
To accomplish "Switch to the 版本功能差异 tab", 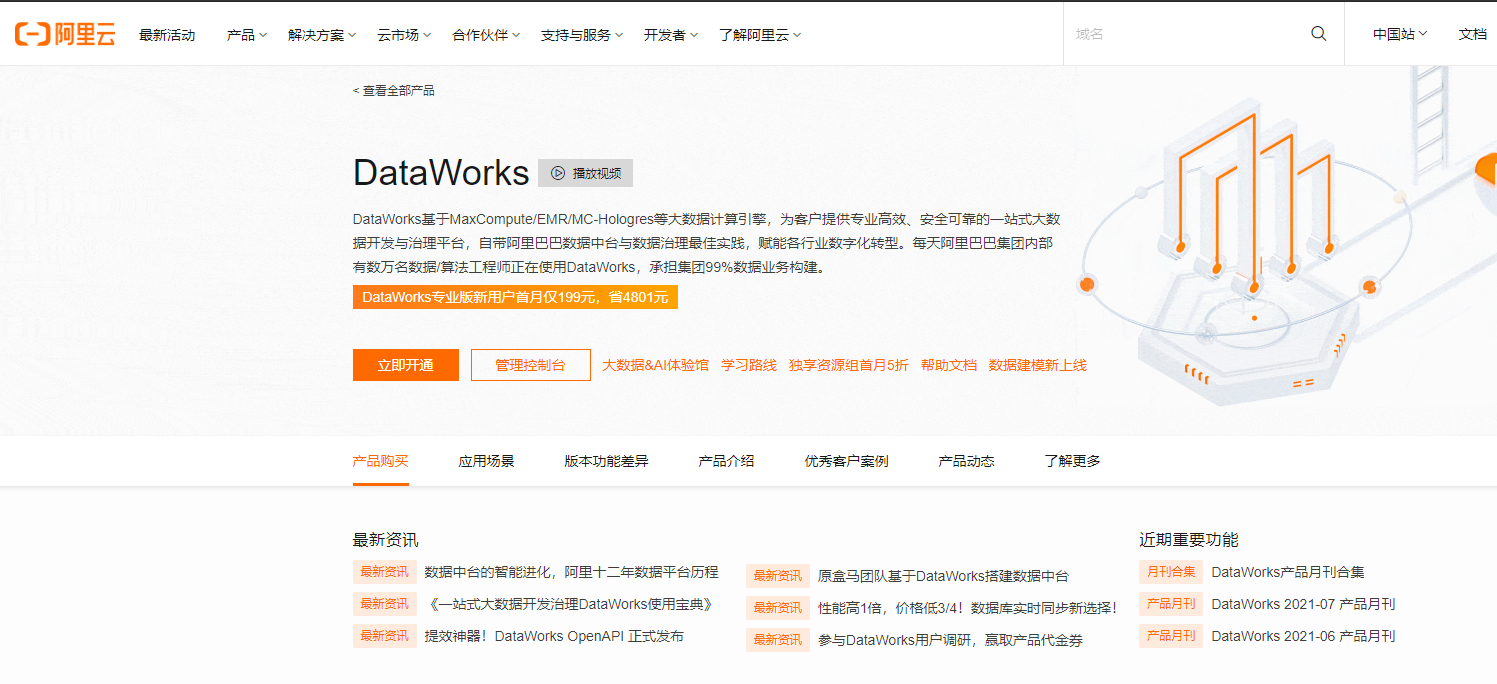I will tap(607, 461).
